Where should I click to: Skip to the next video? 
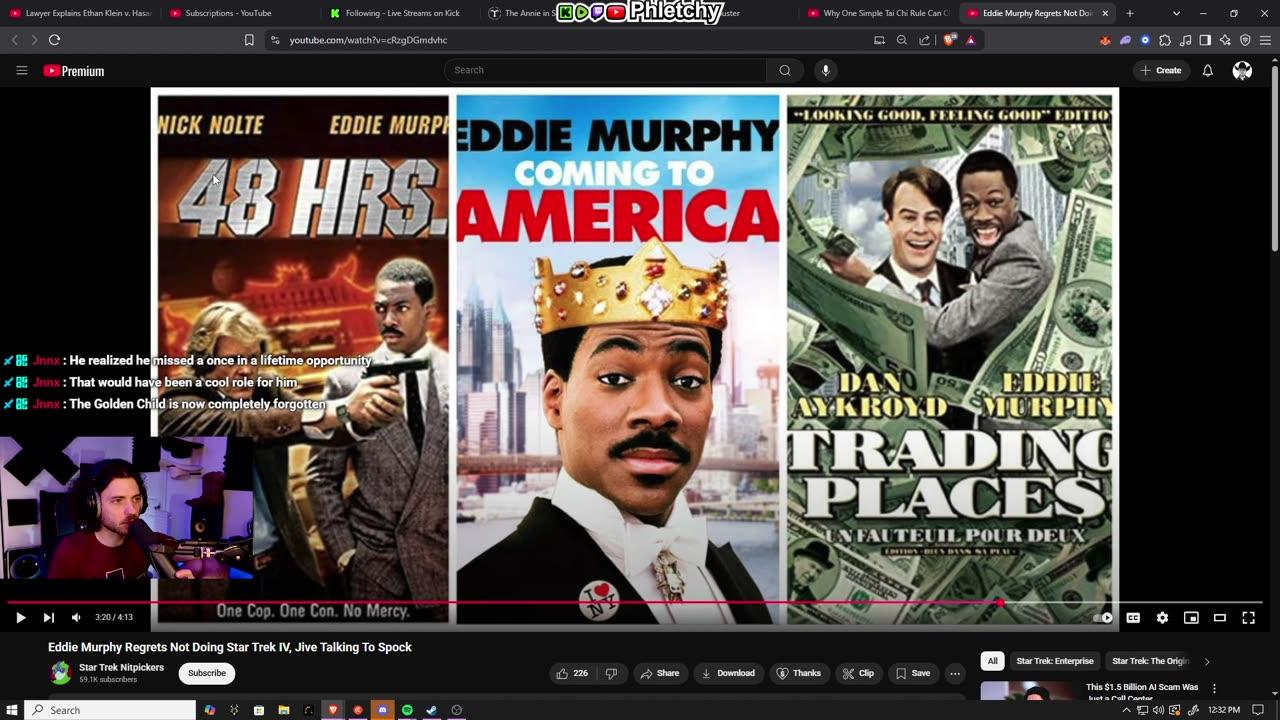48,618
